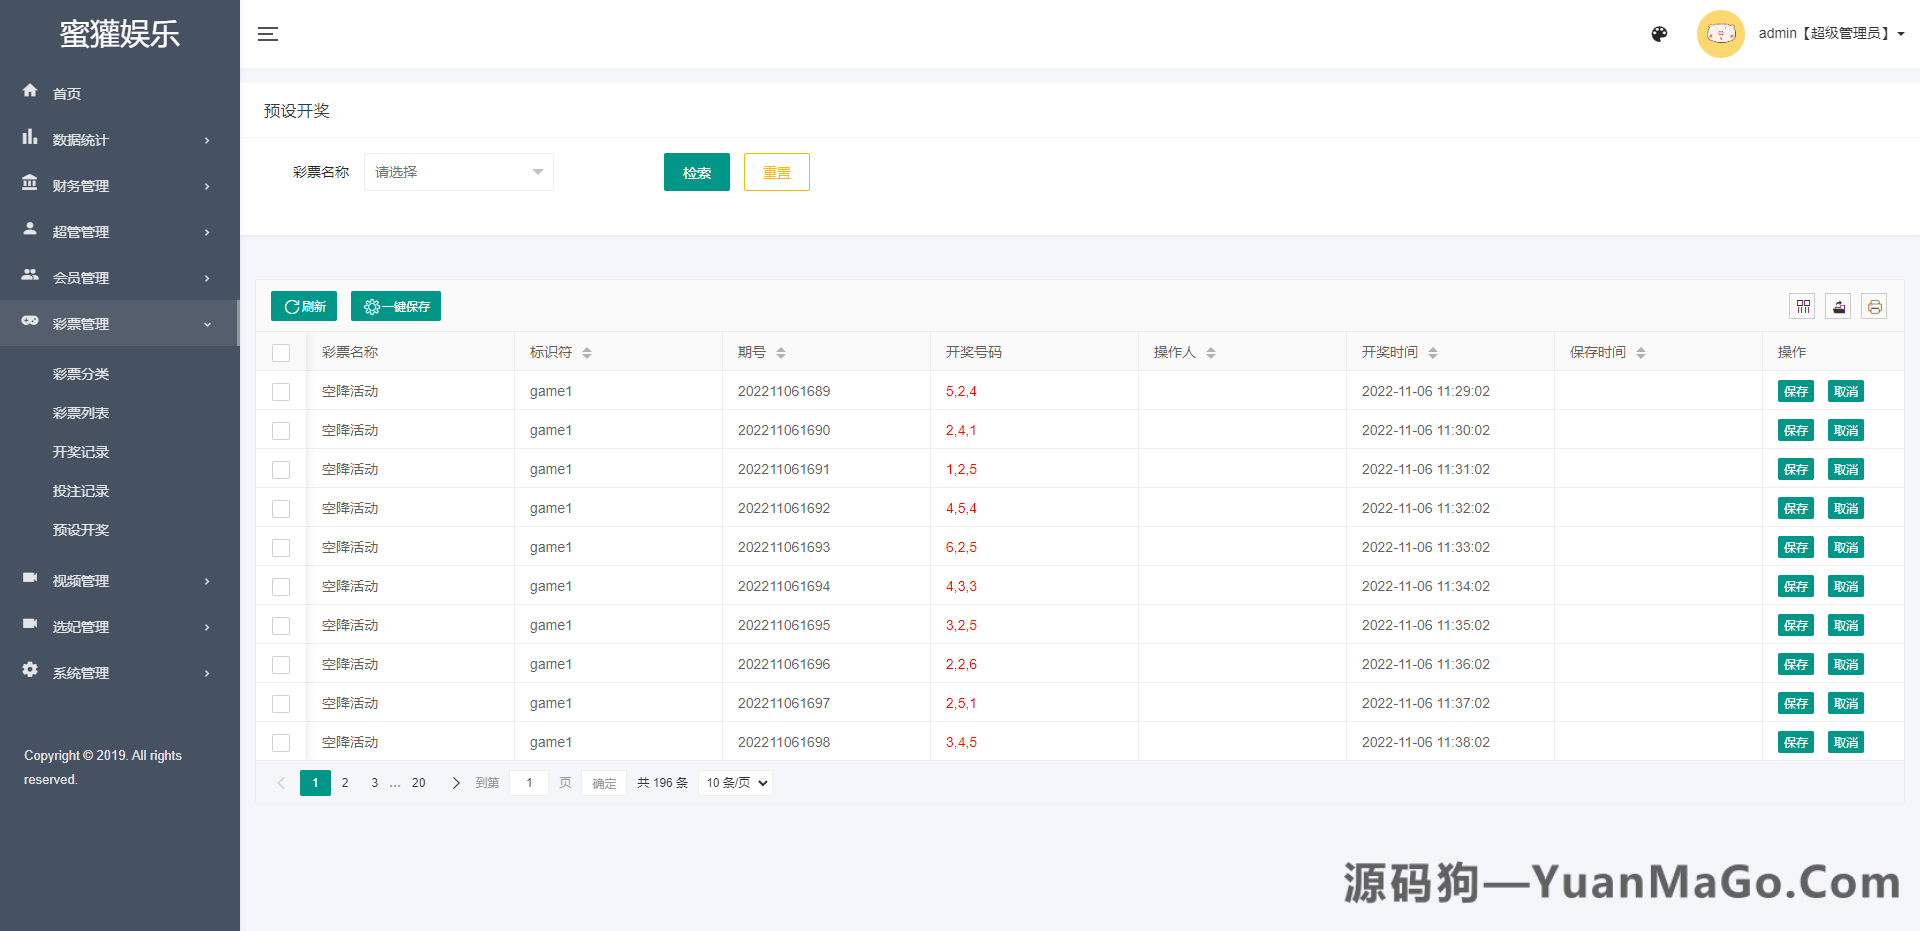Click the page number jump input field
The image size is (1920, 931).
click(x=529, y=783)
